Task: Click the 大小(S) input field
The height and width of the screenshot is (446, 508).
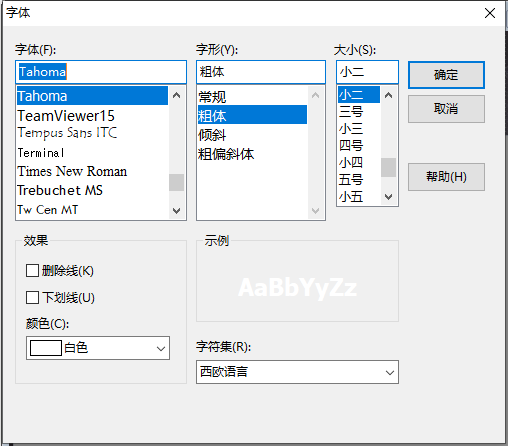Action: pyautogui.click(x=367, y=72)
